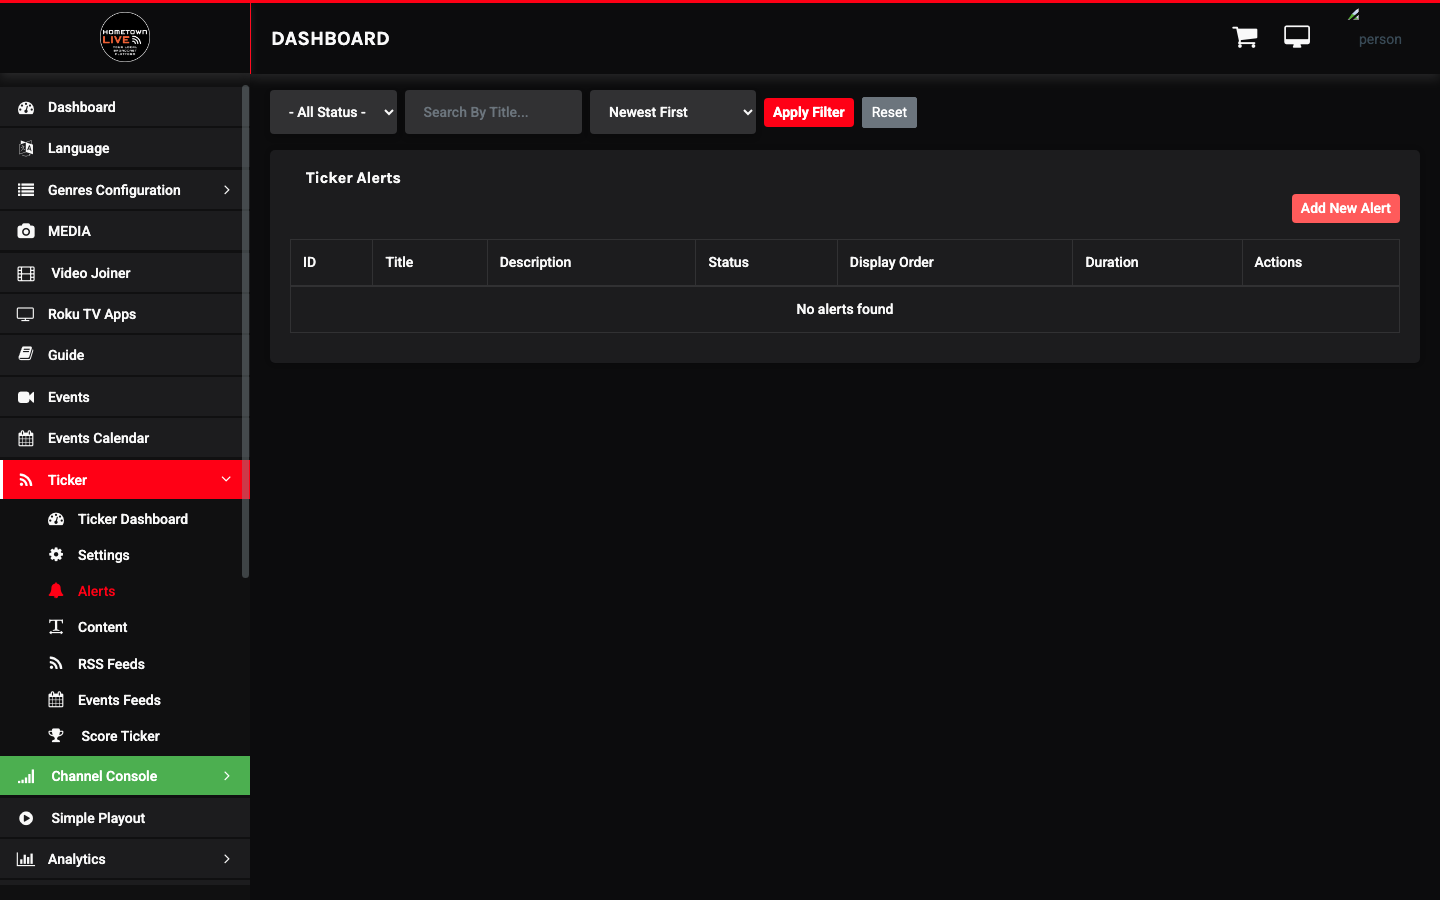Screen dimensions: 1440x900
Task: Click Add New Alert button
Action: point(1345,208)
